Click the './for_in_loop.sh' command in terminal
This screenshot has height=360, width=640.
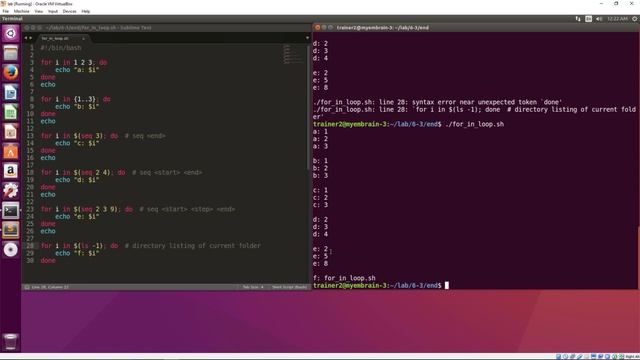click(474, 124)
